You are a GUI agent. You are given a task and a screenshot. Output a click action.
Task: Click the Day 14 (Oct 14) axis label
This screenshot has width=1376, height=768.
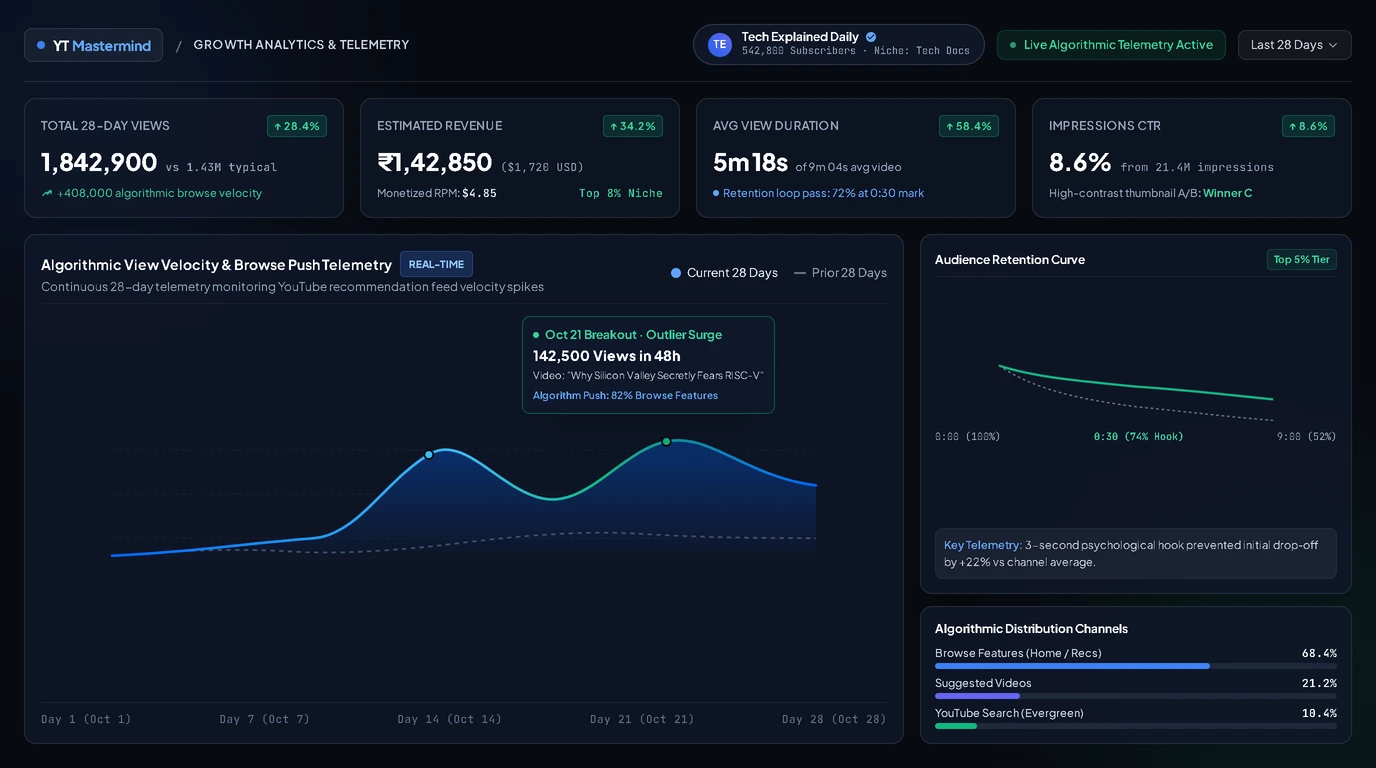coord(449,719)
